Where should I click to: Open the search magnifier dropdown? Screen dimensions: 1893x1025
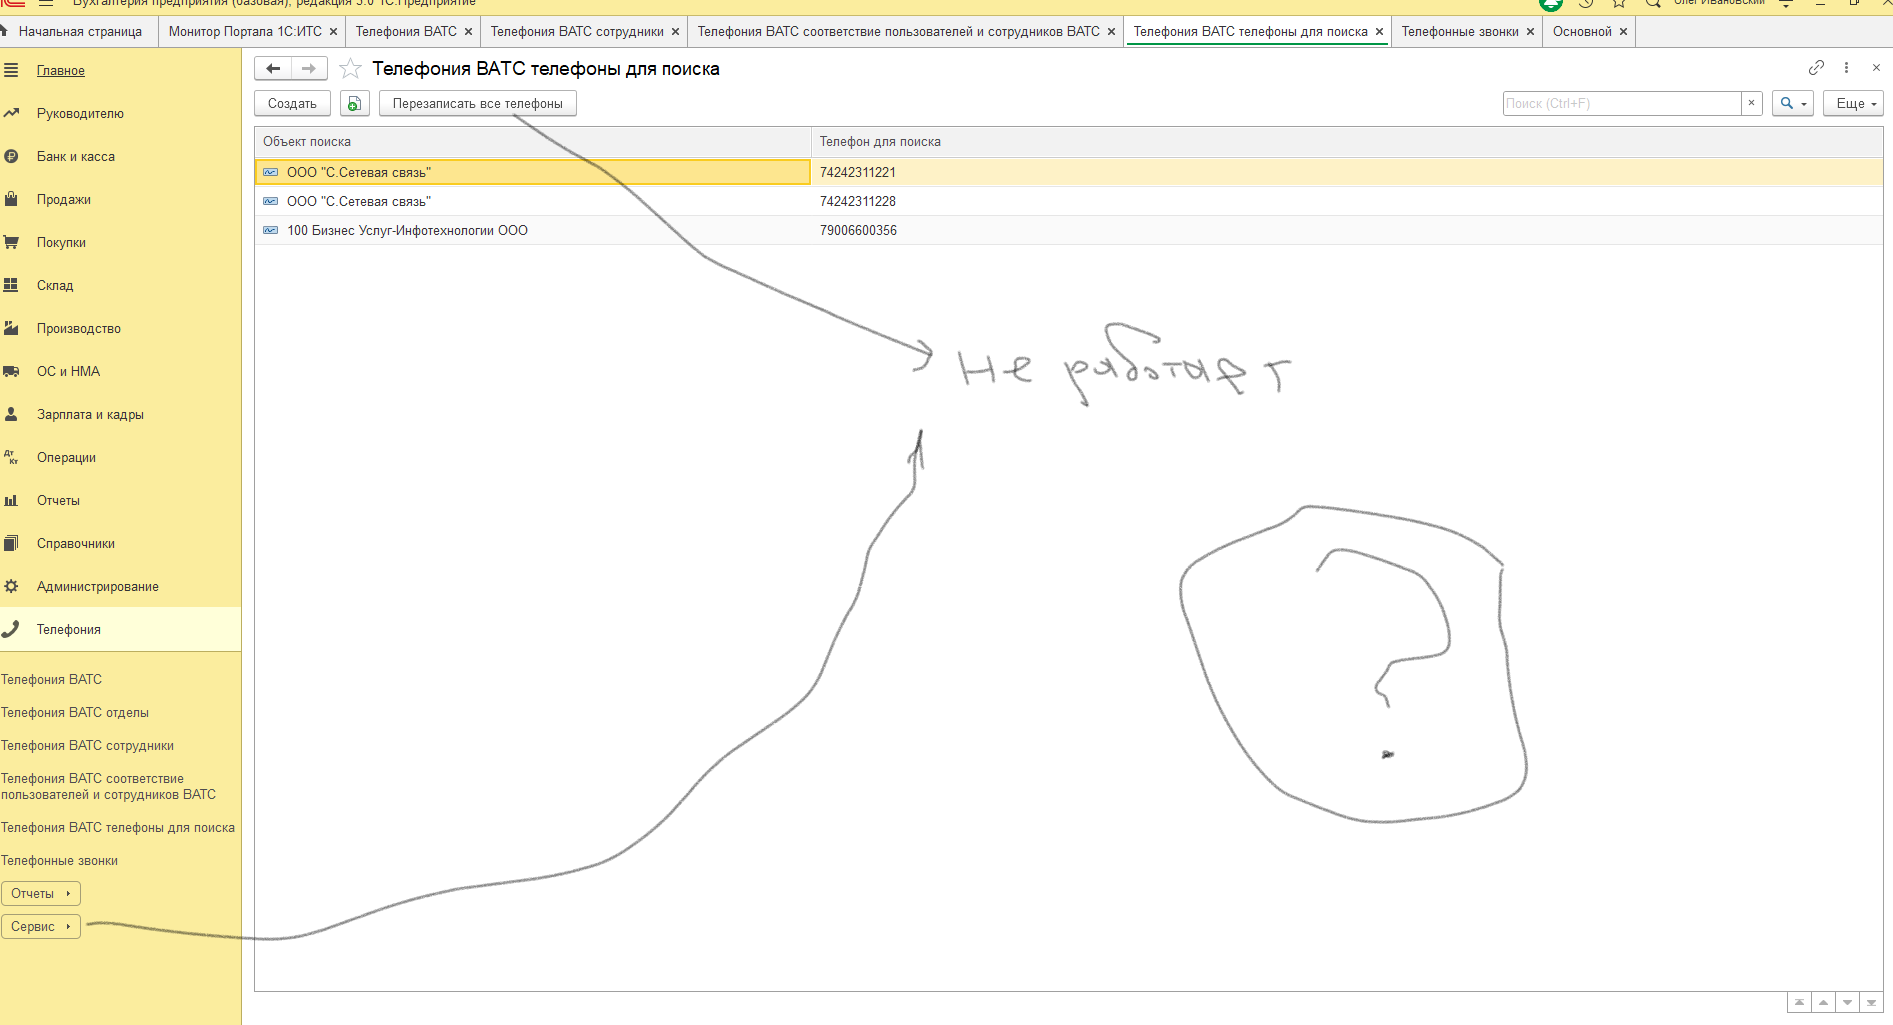click(1793, 103)
